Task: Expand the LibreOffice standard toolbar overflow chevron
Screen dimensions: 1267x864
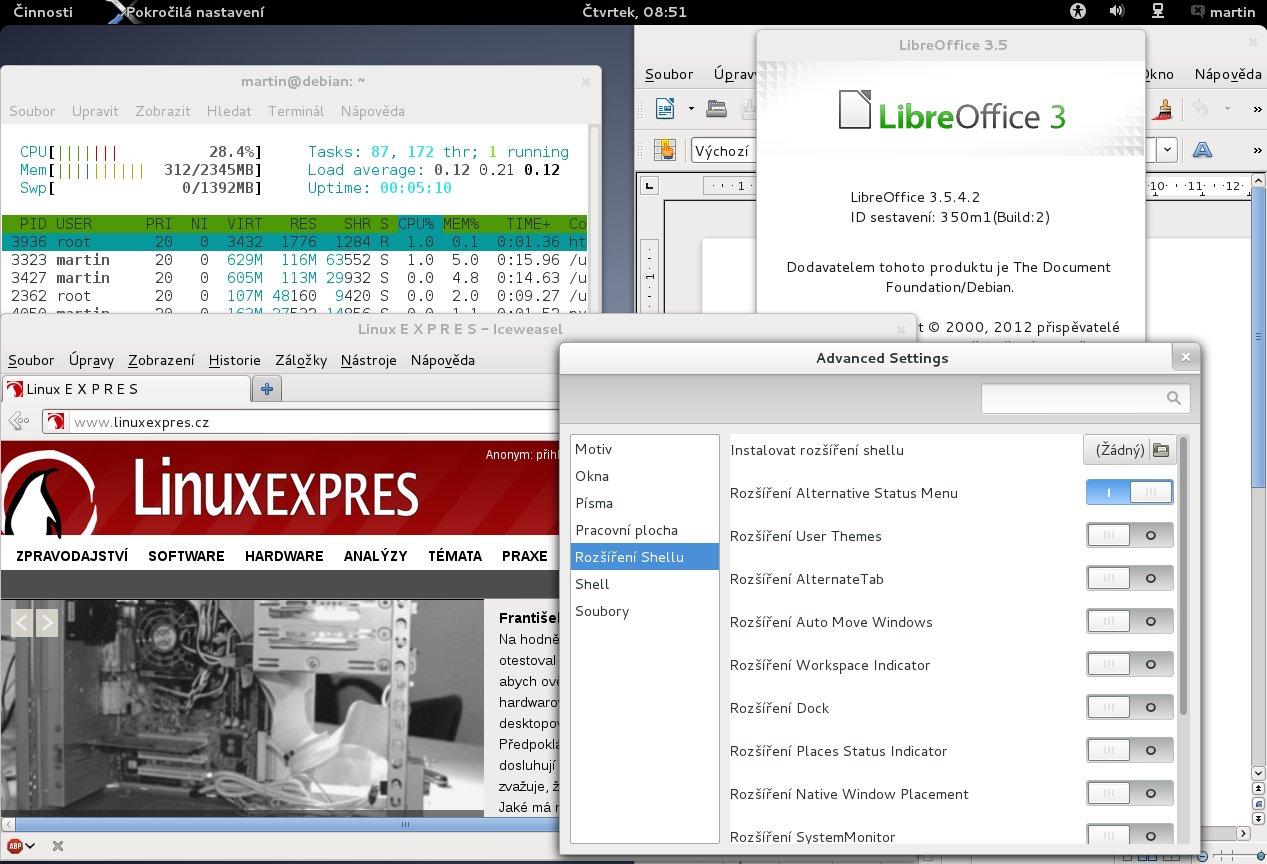Action: click(1256, 108)
